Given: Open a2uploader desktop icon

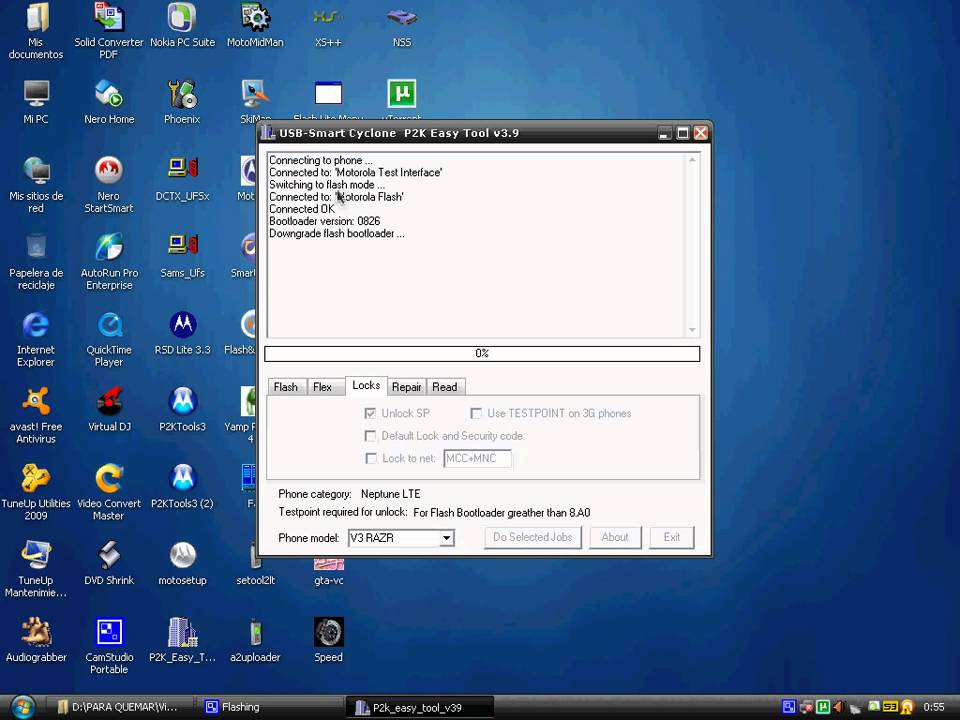Looking at the screenshot, I should click(x=255, y=640).
